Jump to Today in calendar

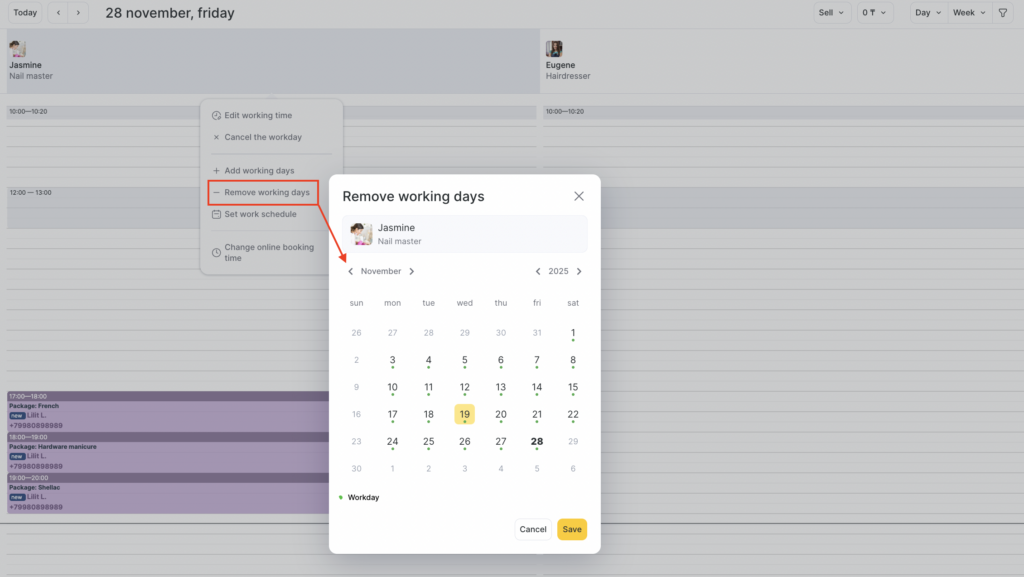coord(25,13)
